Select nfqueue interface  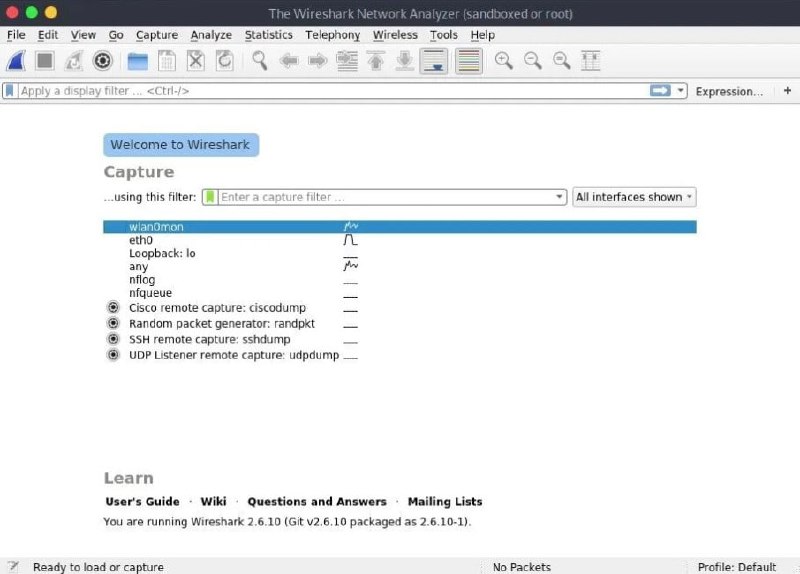[x=399, y=293]
